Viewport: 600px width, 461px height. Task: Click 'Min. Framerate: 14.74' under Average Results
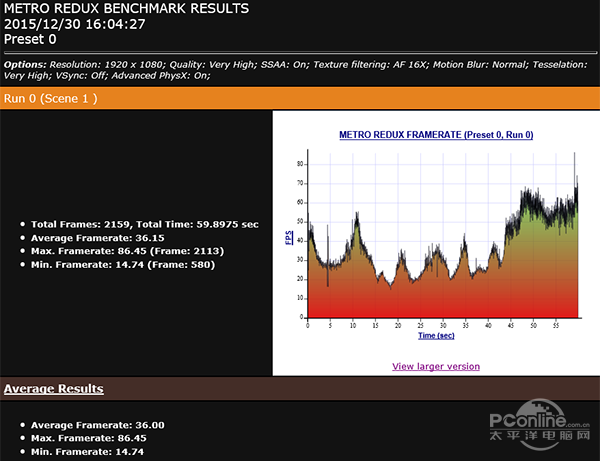click(x=87, y=452)
